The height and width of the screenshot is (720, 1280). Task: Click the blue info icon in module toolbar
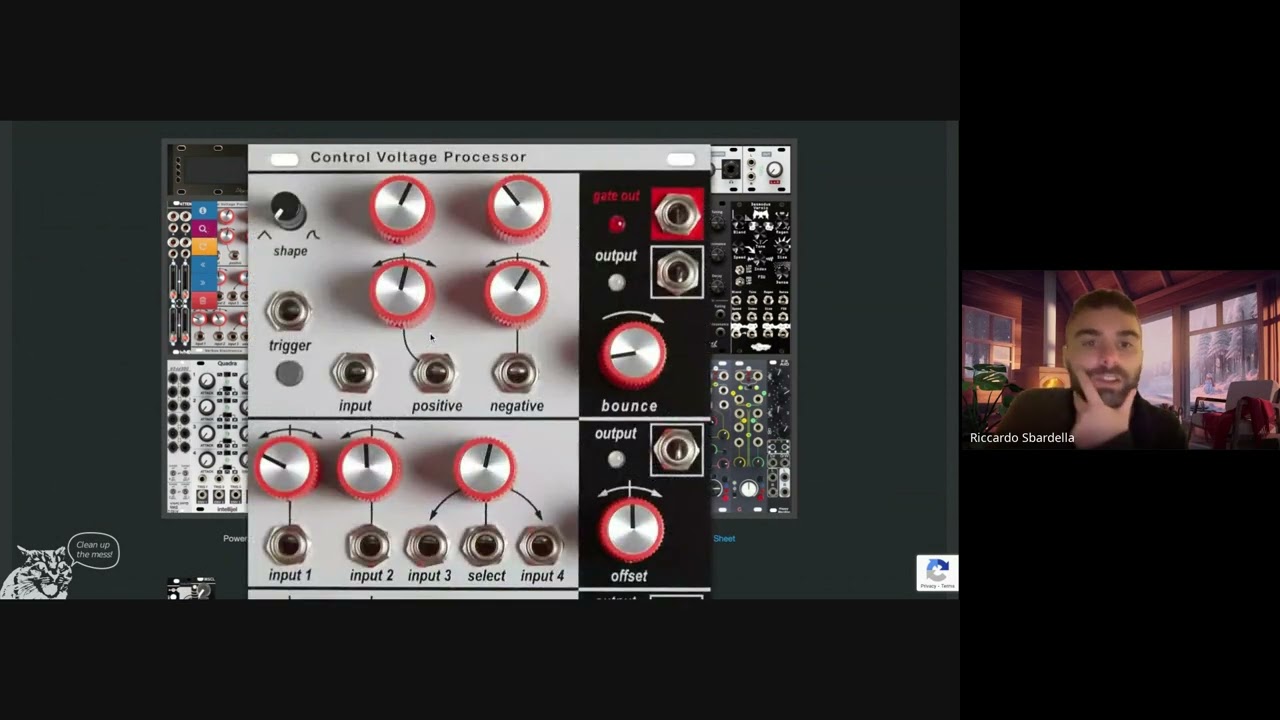203,211
